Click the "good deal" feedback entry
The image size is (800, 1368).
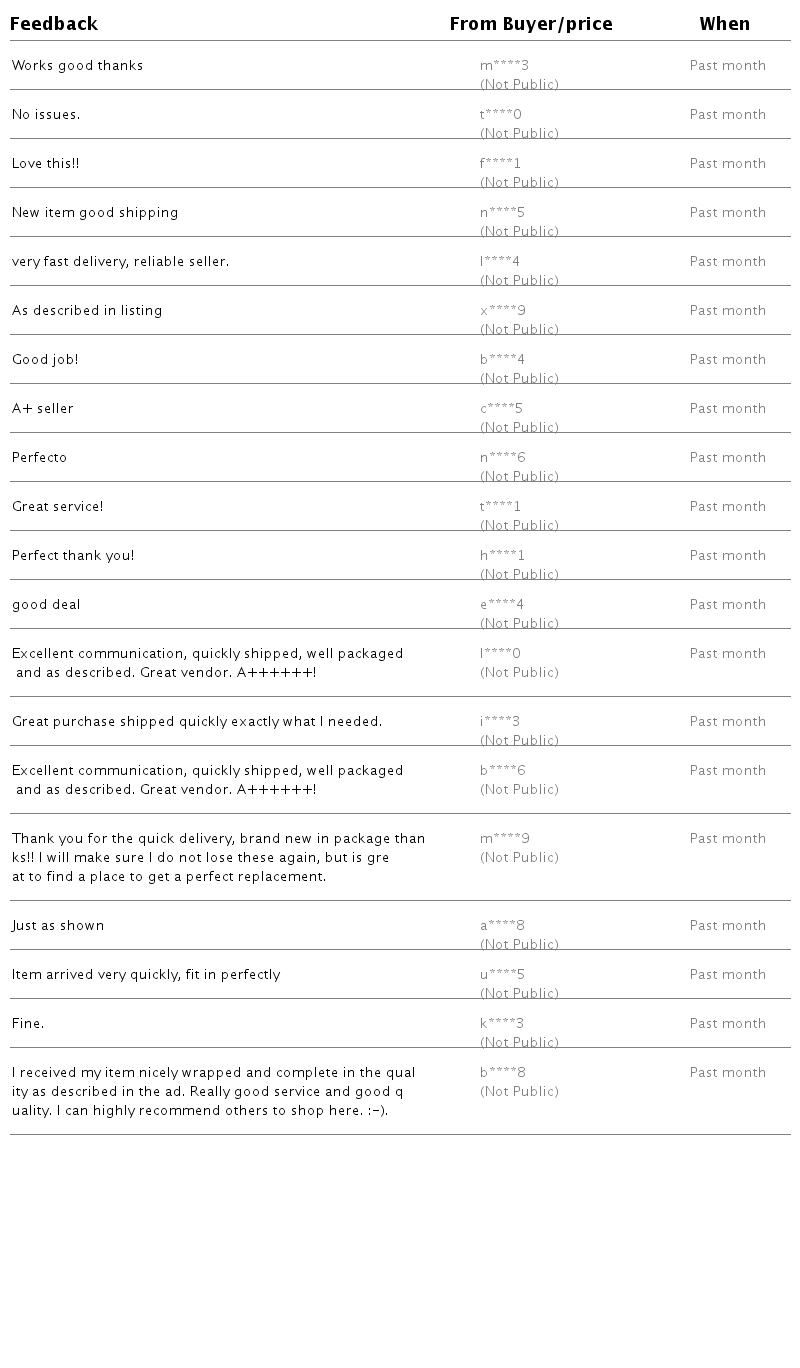[46, 605]
